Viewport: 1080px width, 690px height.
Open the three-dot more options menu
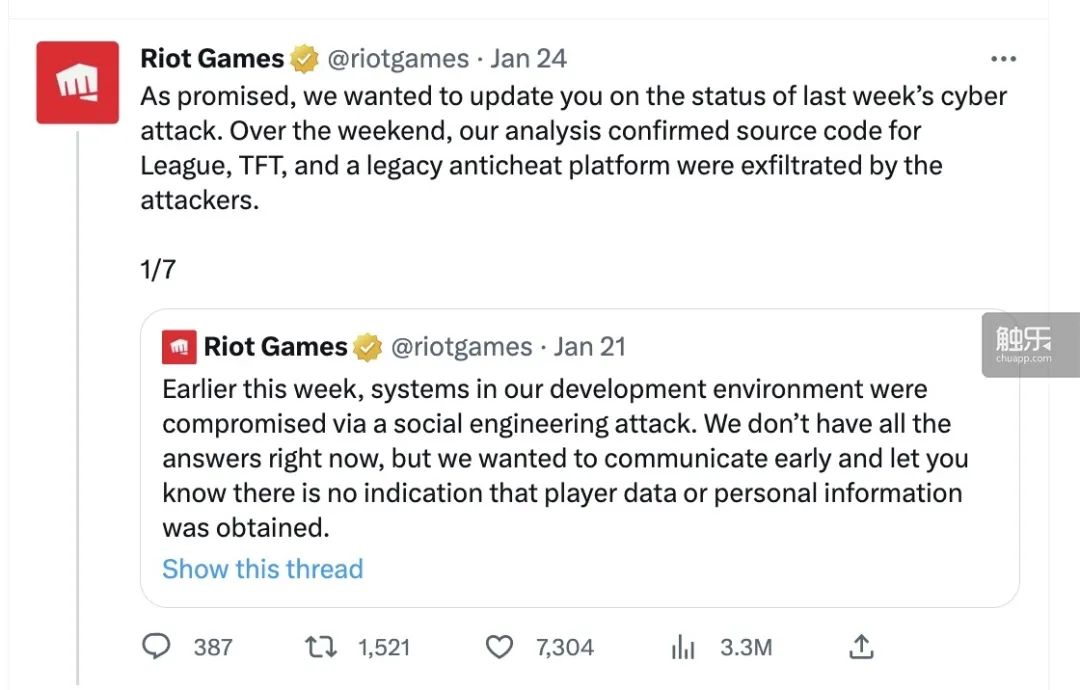(1003, 59)
